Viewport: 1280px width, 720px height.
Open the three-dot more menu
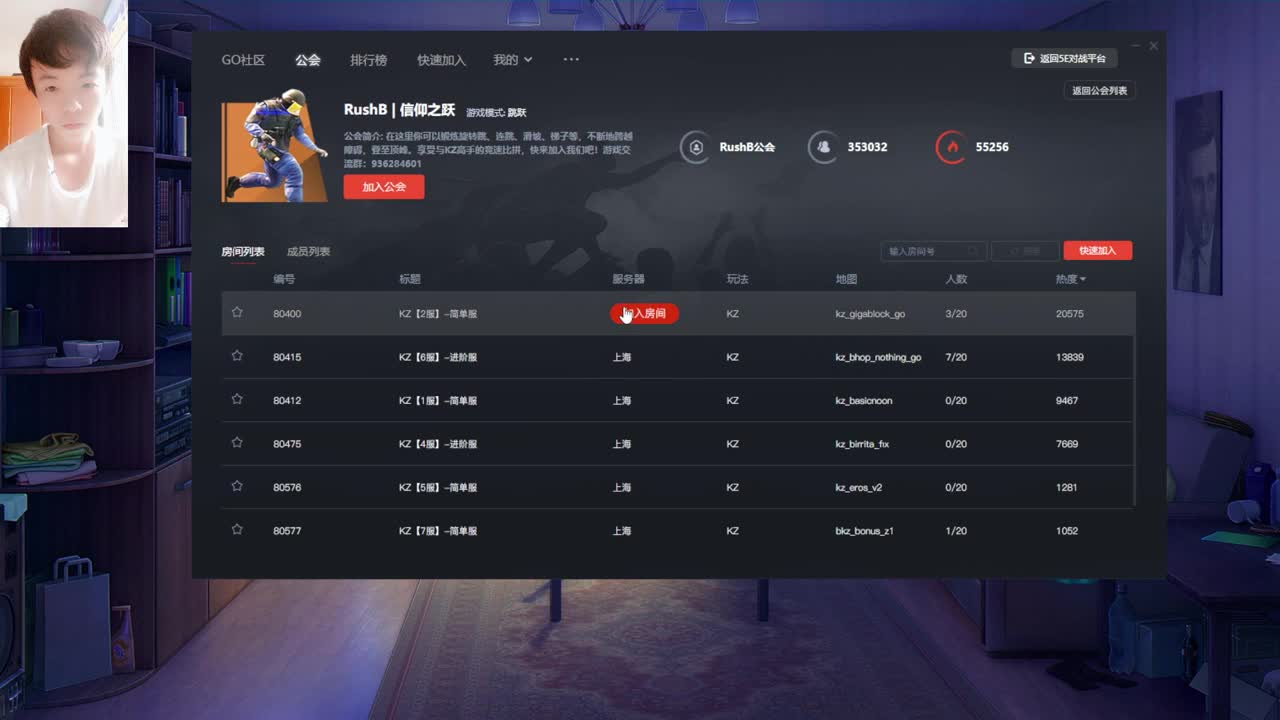click(571, 60)
